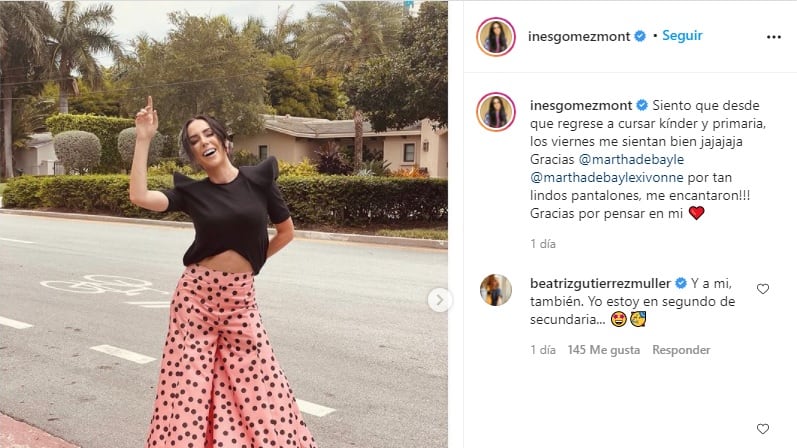Image resolution: width=797 pixels, height=448 pixels.
Task: Like the post with the bottom heart icon
Action: pos(762,429)
